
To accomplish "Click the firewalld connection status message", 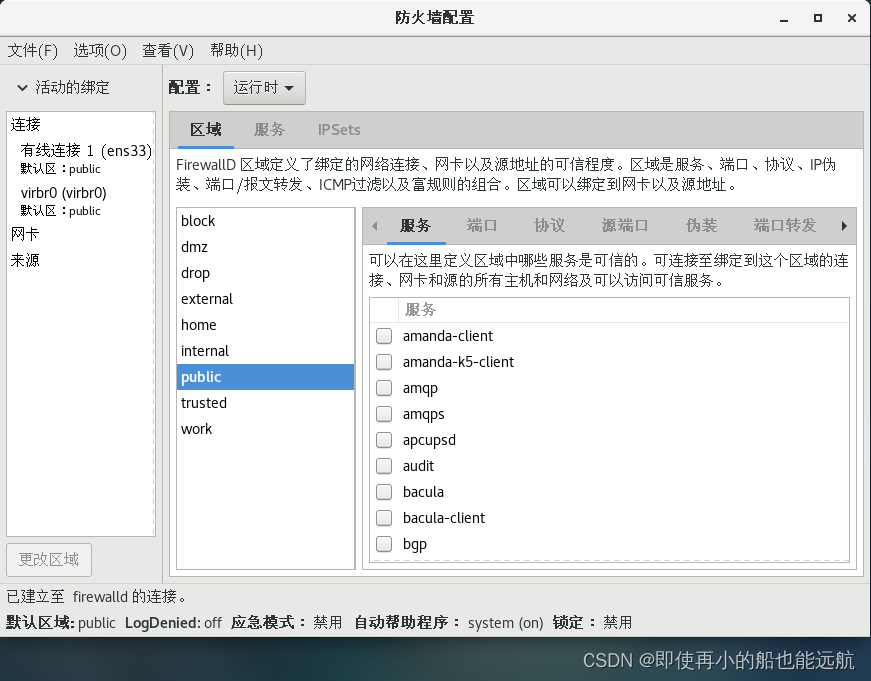I will (x=97, y=597).
